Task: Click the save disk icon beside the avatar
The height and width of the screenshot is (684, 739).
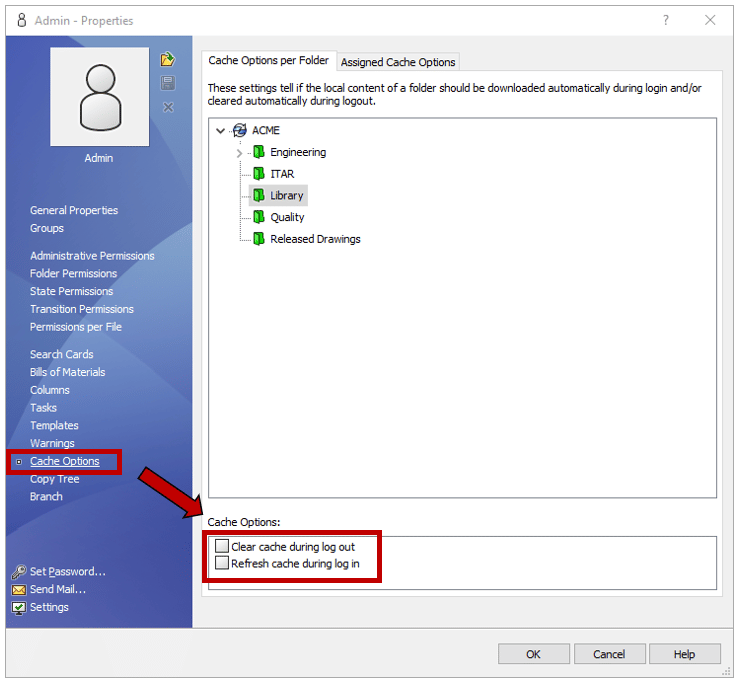Action: pos(168,83)
